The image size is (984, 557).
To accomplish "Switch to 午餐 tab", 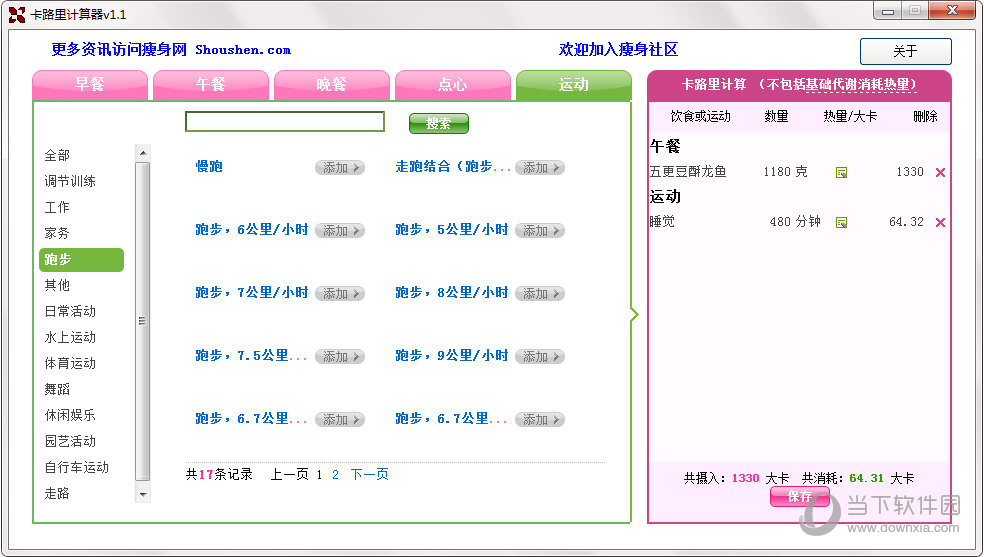I will pyautogui.click(x=211, y=85).
